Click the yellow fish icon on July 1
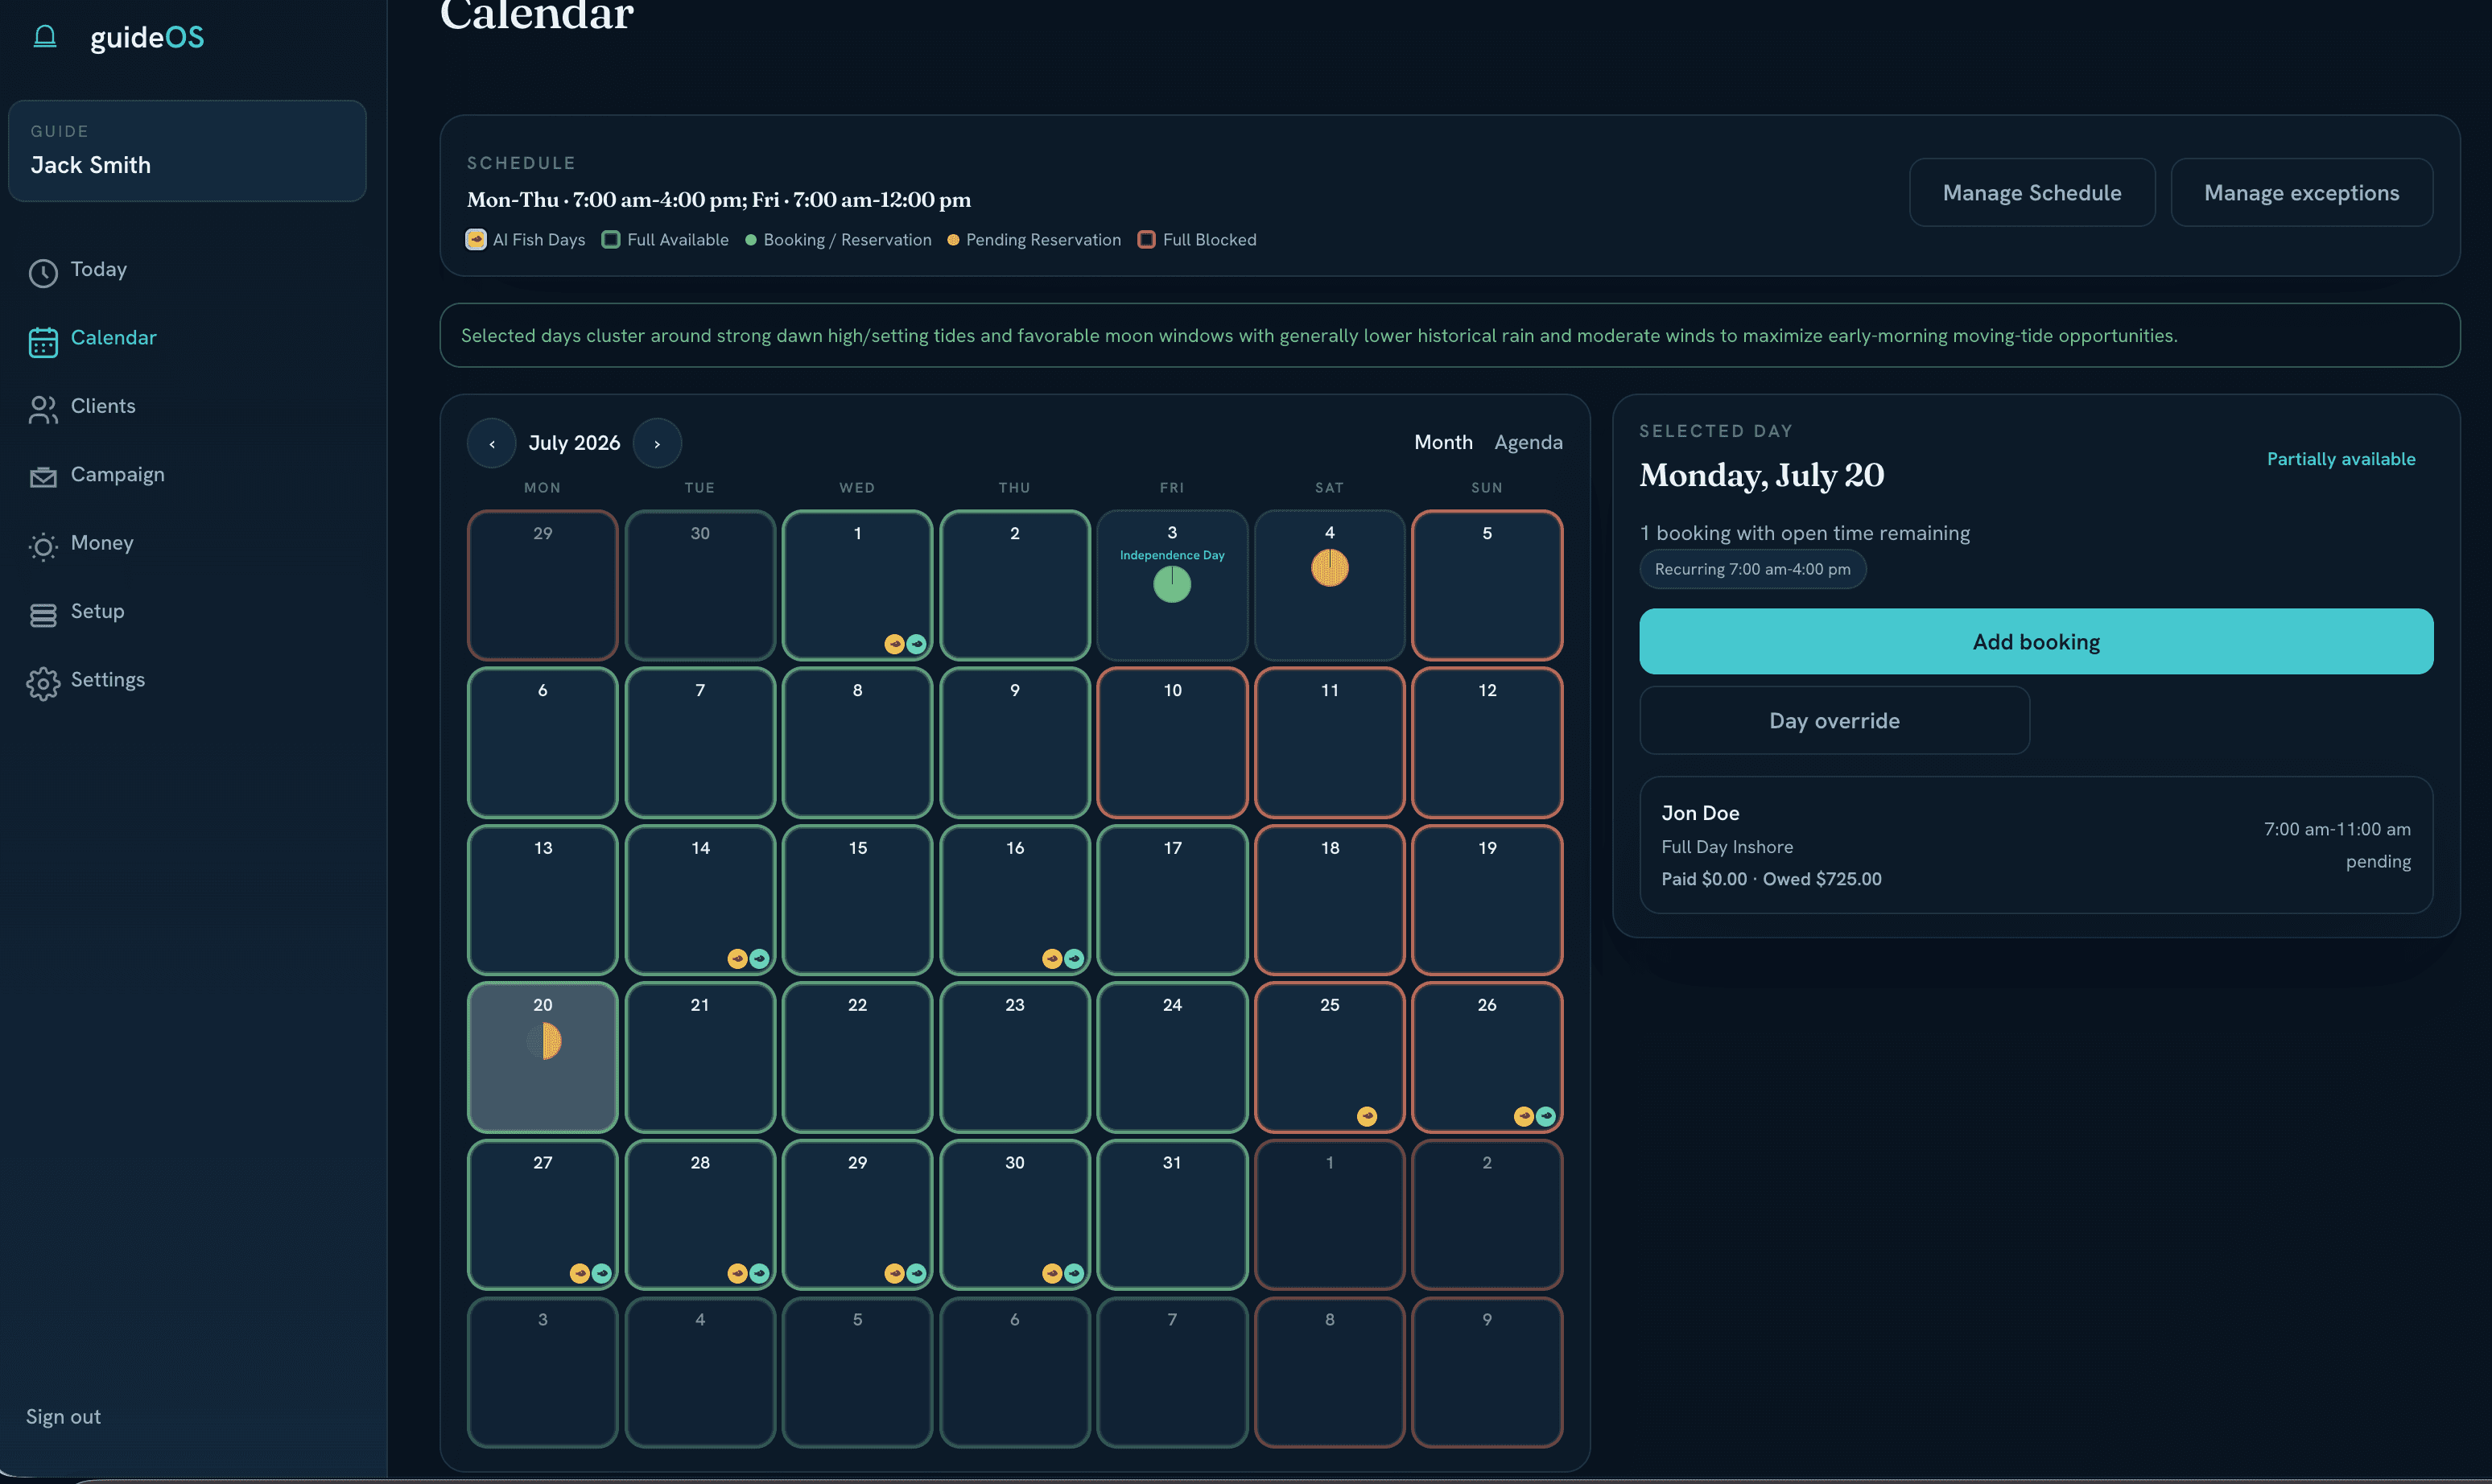 tap(894, 644)
